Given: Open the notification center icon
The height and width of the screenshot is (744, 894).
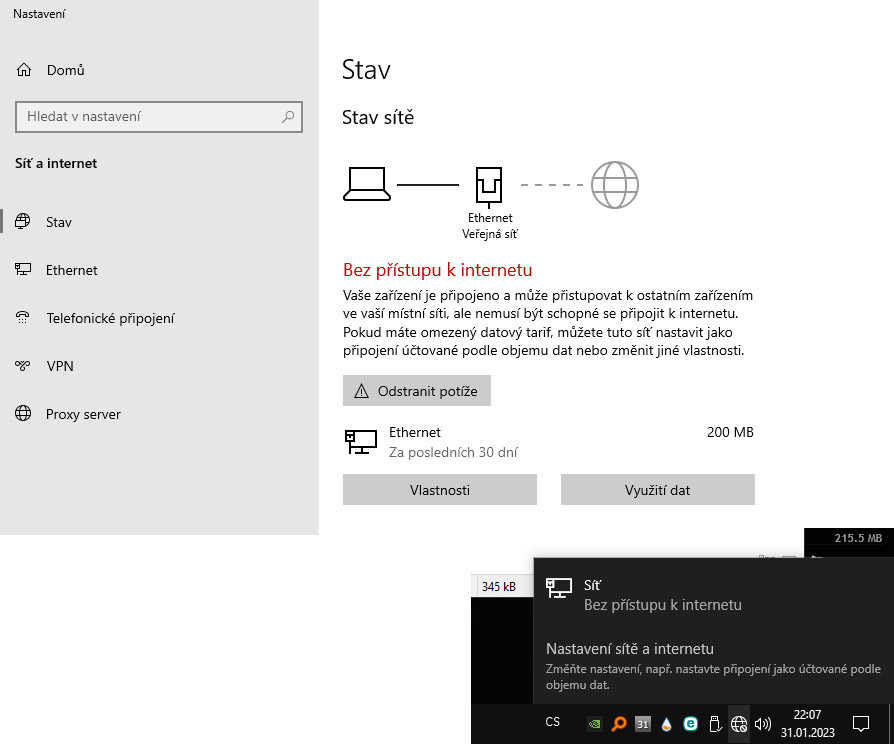Looking at the screenshot, I should pyautogui.click(x=860, y=723).
